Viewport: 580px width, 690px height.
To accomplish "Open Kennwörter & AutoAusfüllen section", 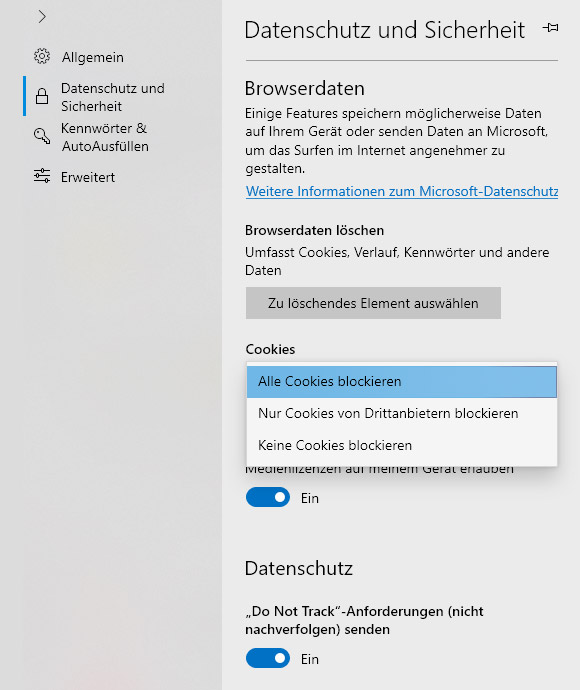I will [105, 137].
